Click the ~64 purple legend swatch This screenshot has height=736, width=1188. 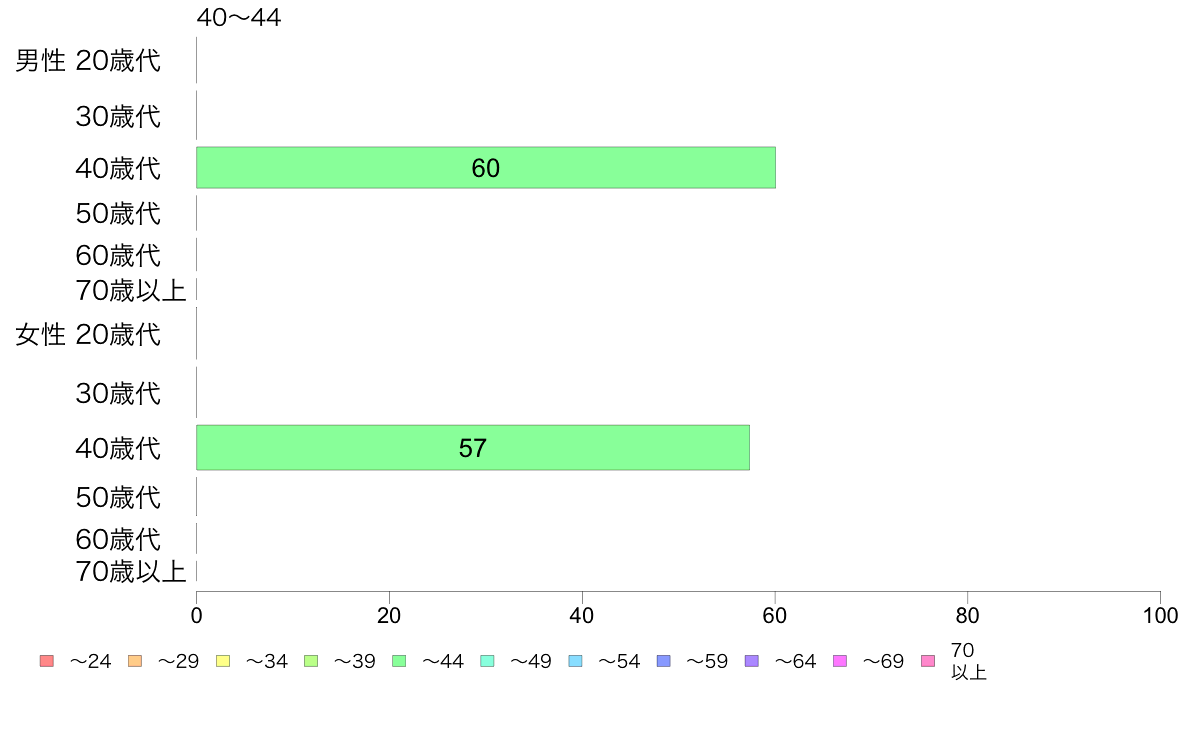coord(752,661)
